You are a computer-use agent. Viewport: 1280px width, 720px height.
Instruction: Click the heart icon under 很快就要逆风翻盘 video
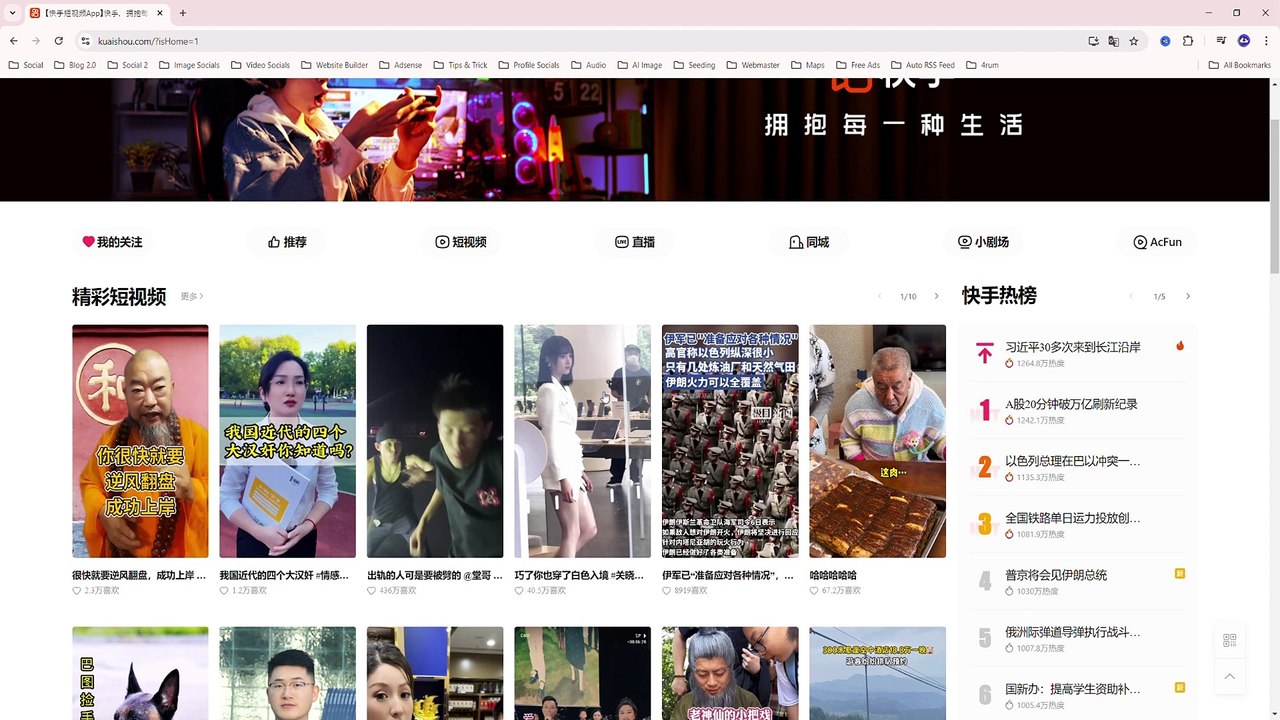(x=77, y=591)
